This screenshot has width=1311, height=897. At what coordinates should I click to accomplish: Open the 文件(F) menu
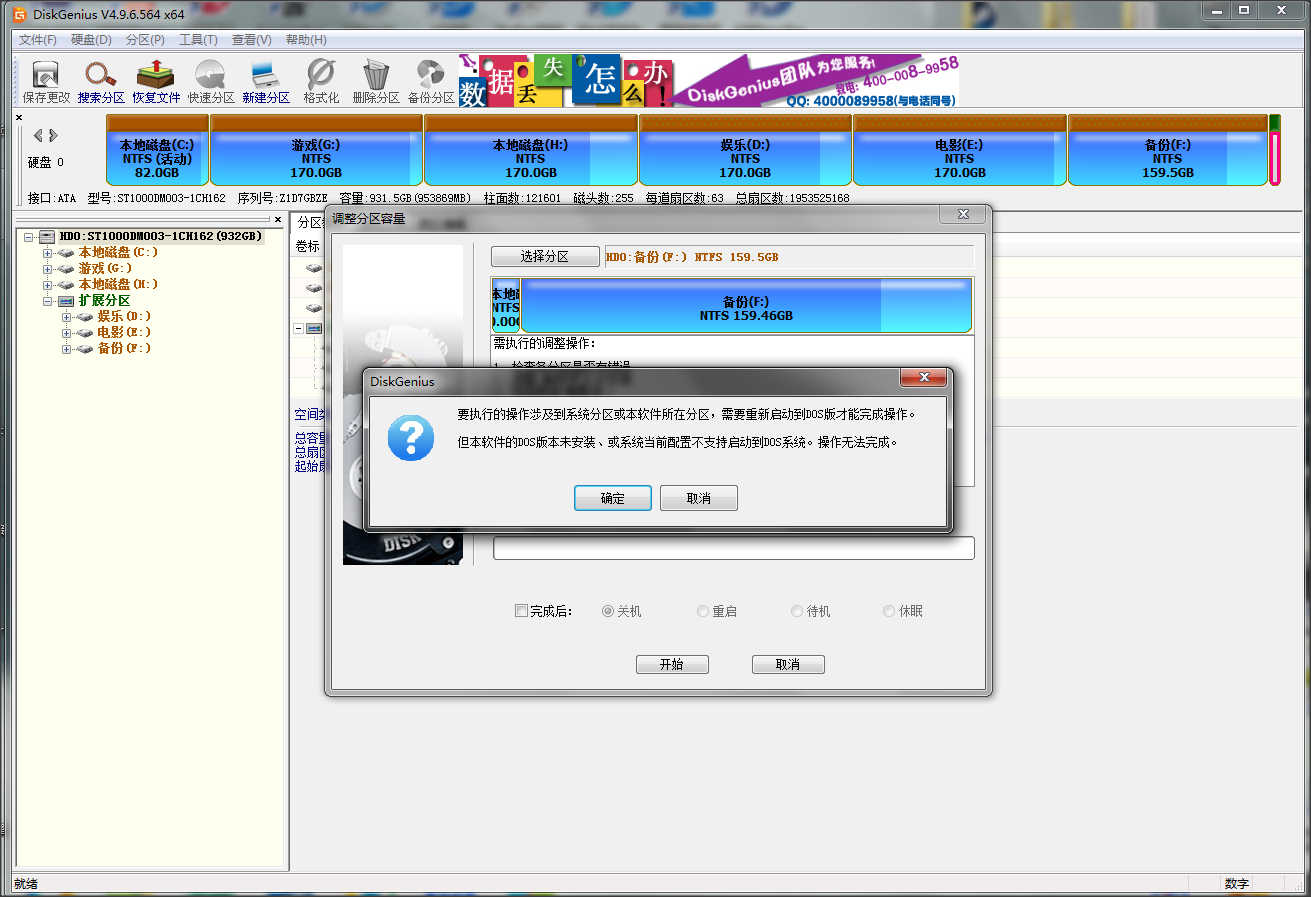pyautogui.click(x=38, y=40)
